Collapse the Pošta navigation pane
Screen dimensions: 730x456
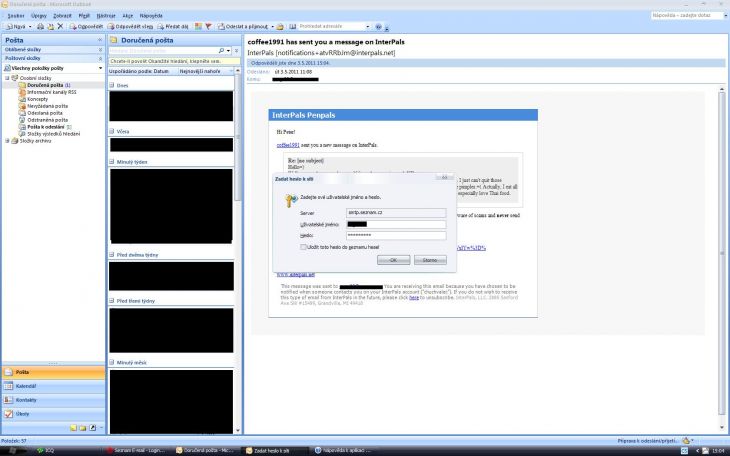tap(100, 41)
